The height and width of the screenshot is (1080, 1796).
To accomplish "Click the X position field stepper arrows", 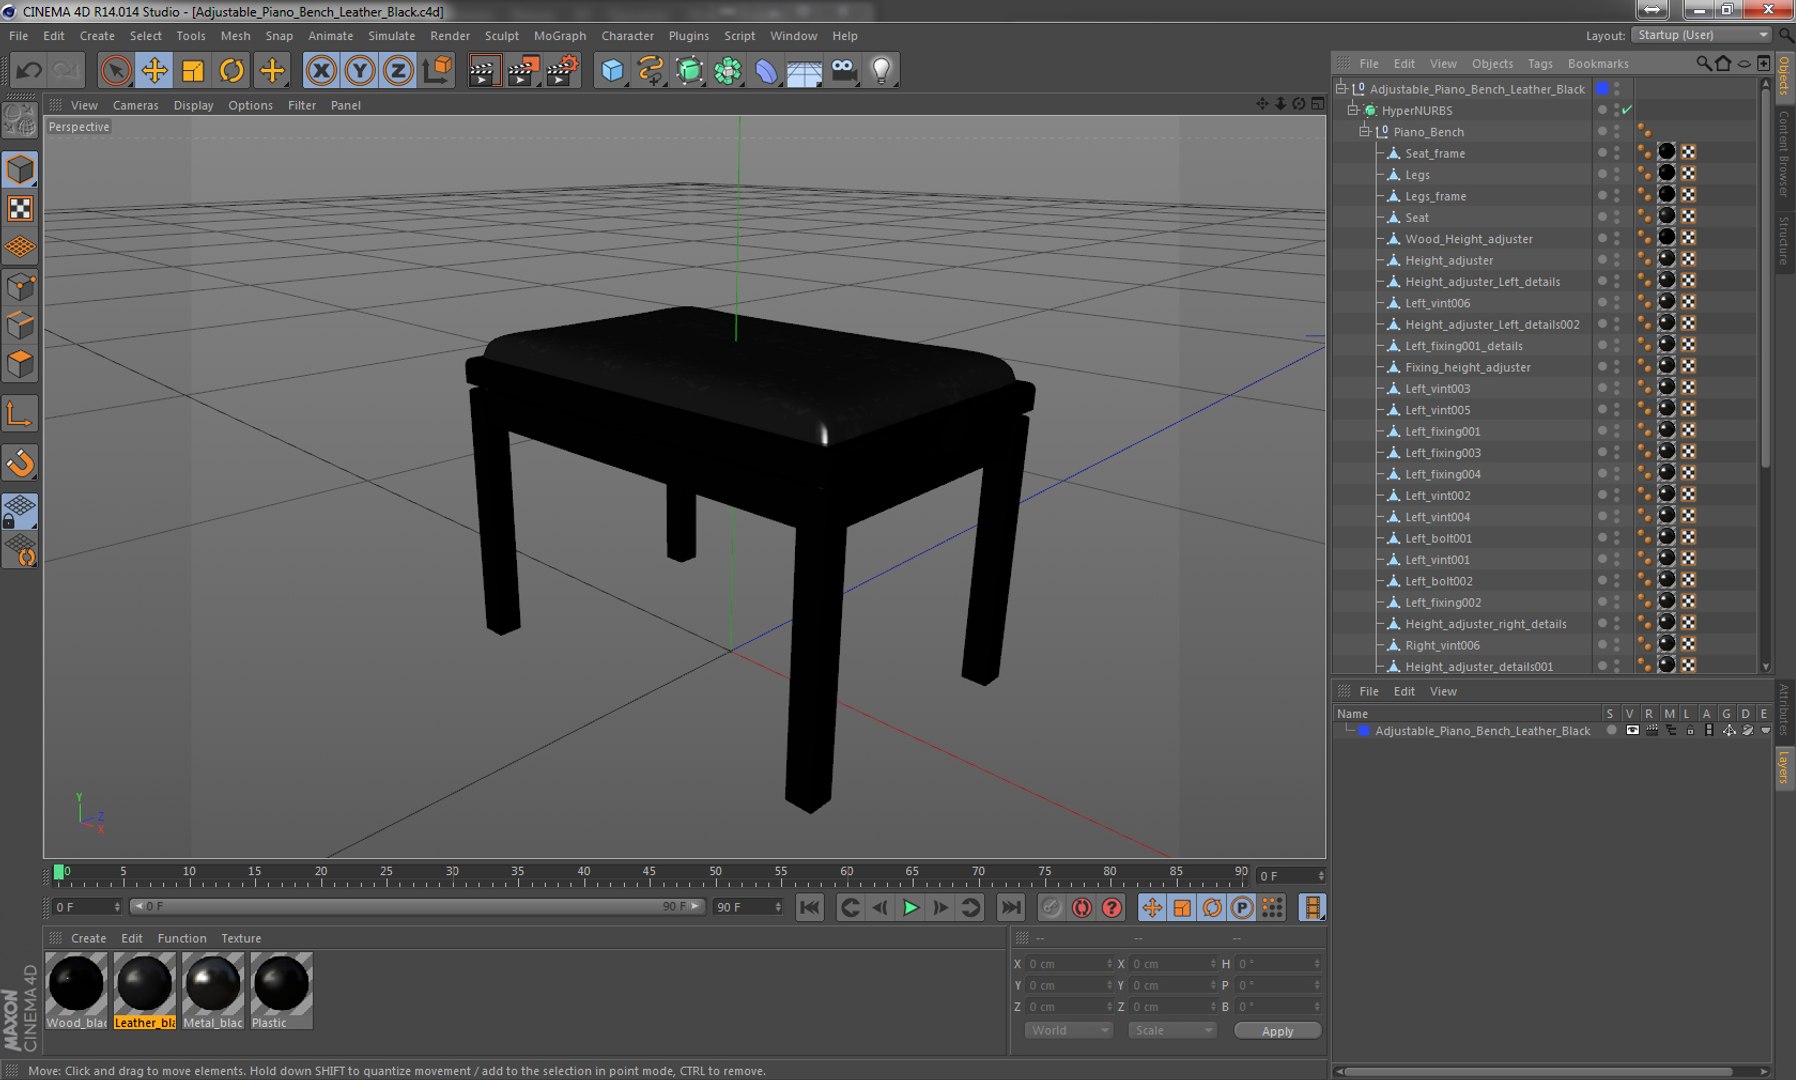I will [1109, 964].
